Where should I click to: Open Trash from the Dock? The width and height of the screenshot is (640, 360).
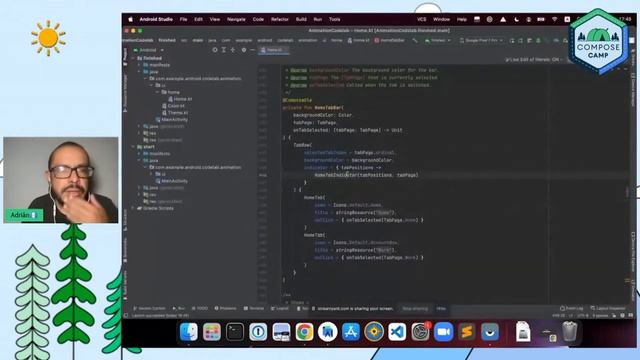pyautogui.click(x=570, y=331)
